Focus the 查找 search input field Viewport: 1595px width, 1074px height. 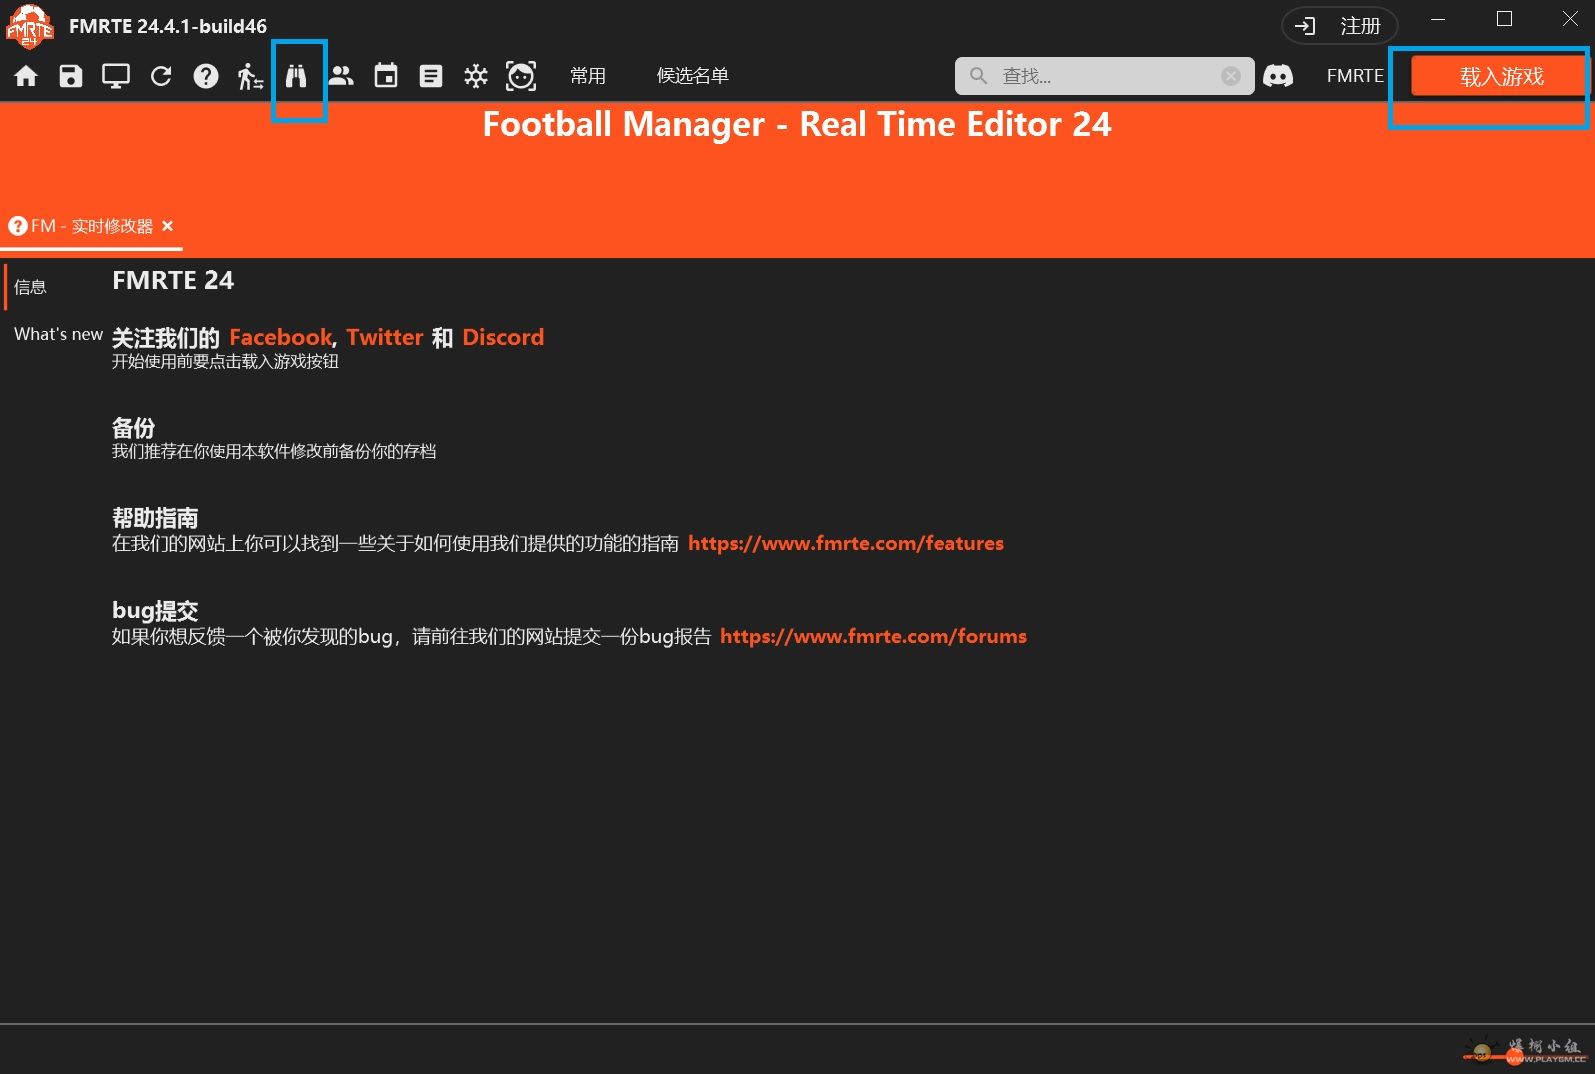[x=1105, y=76]
